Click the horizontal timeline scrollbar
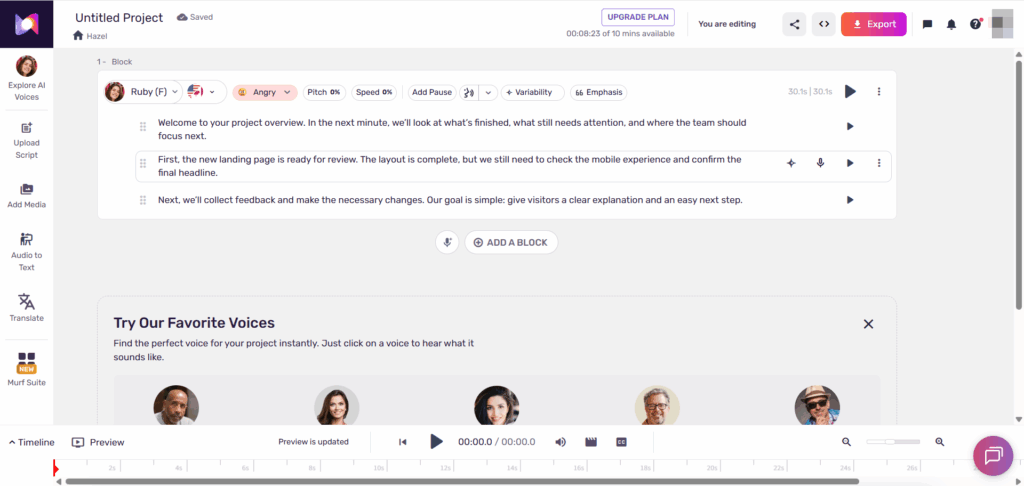Screen dimensions: 1024x486 [x=462, y=482]
